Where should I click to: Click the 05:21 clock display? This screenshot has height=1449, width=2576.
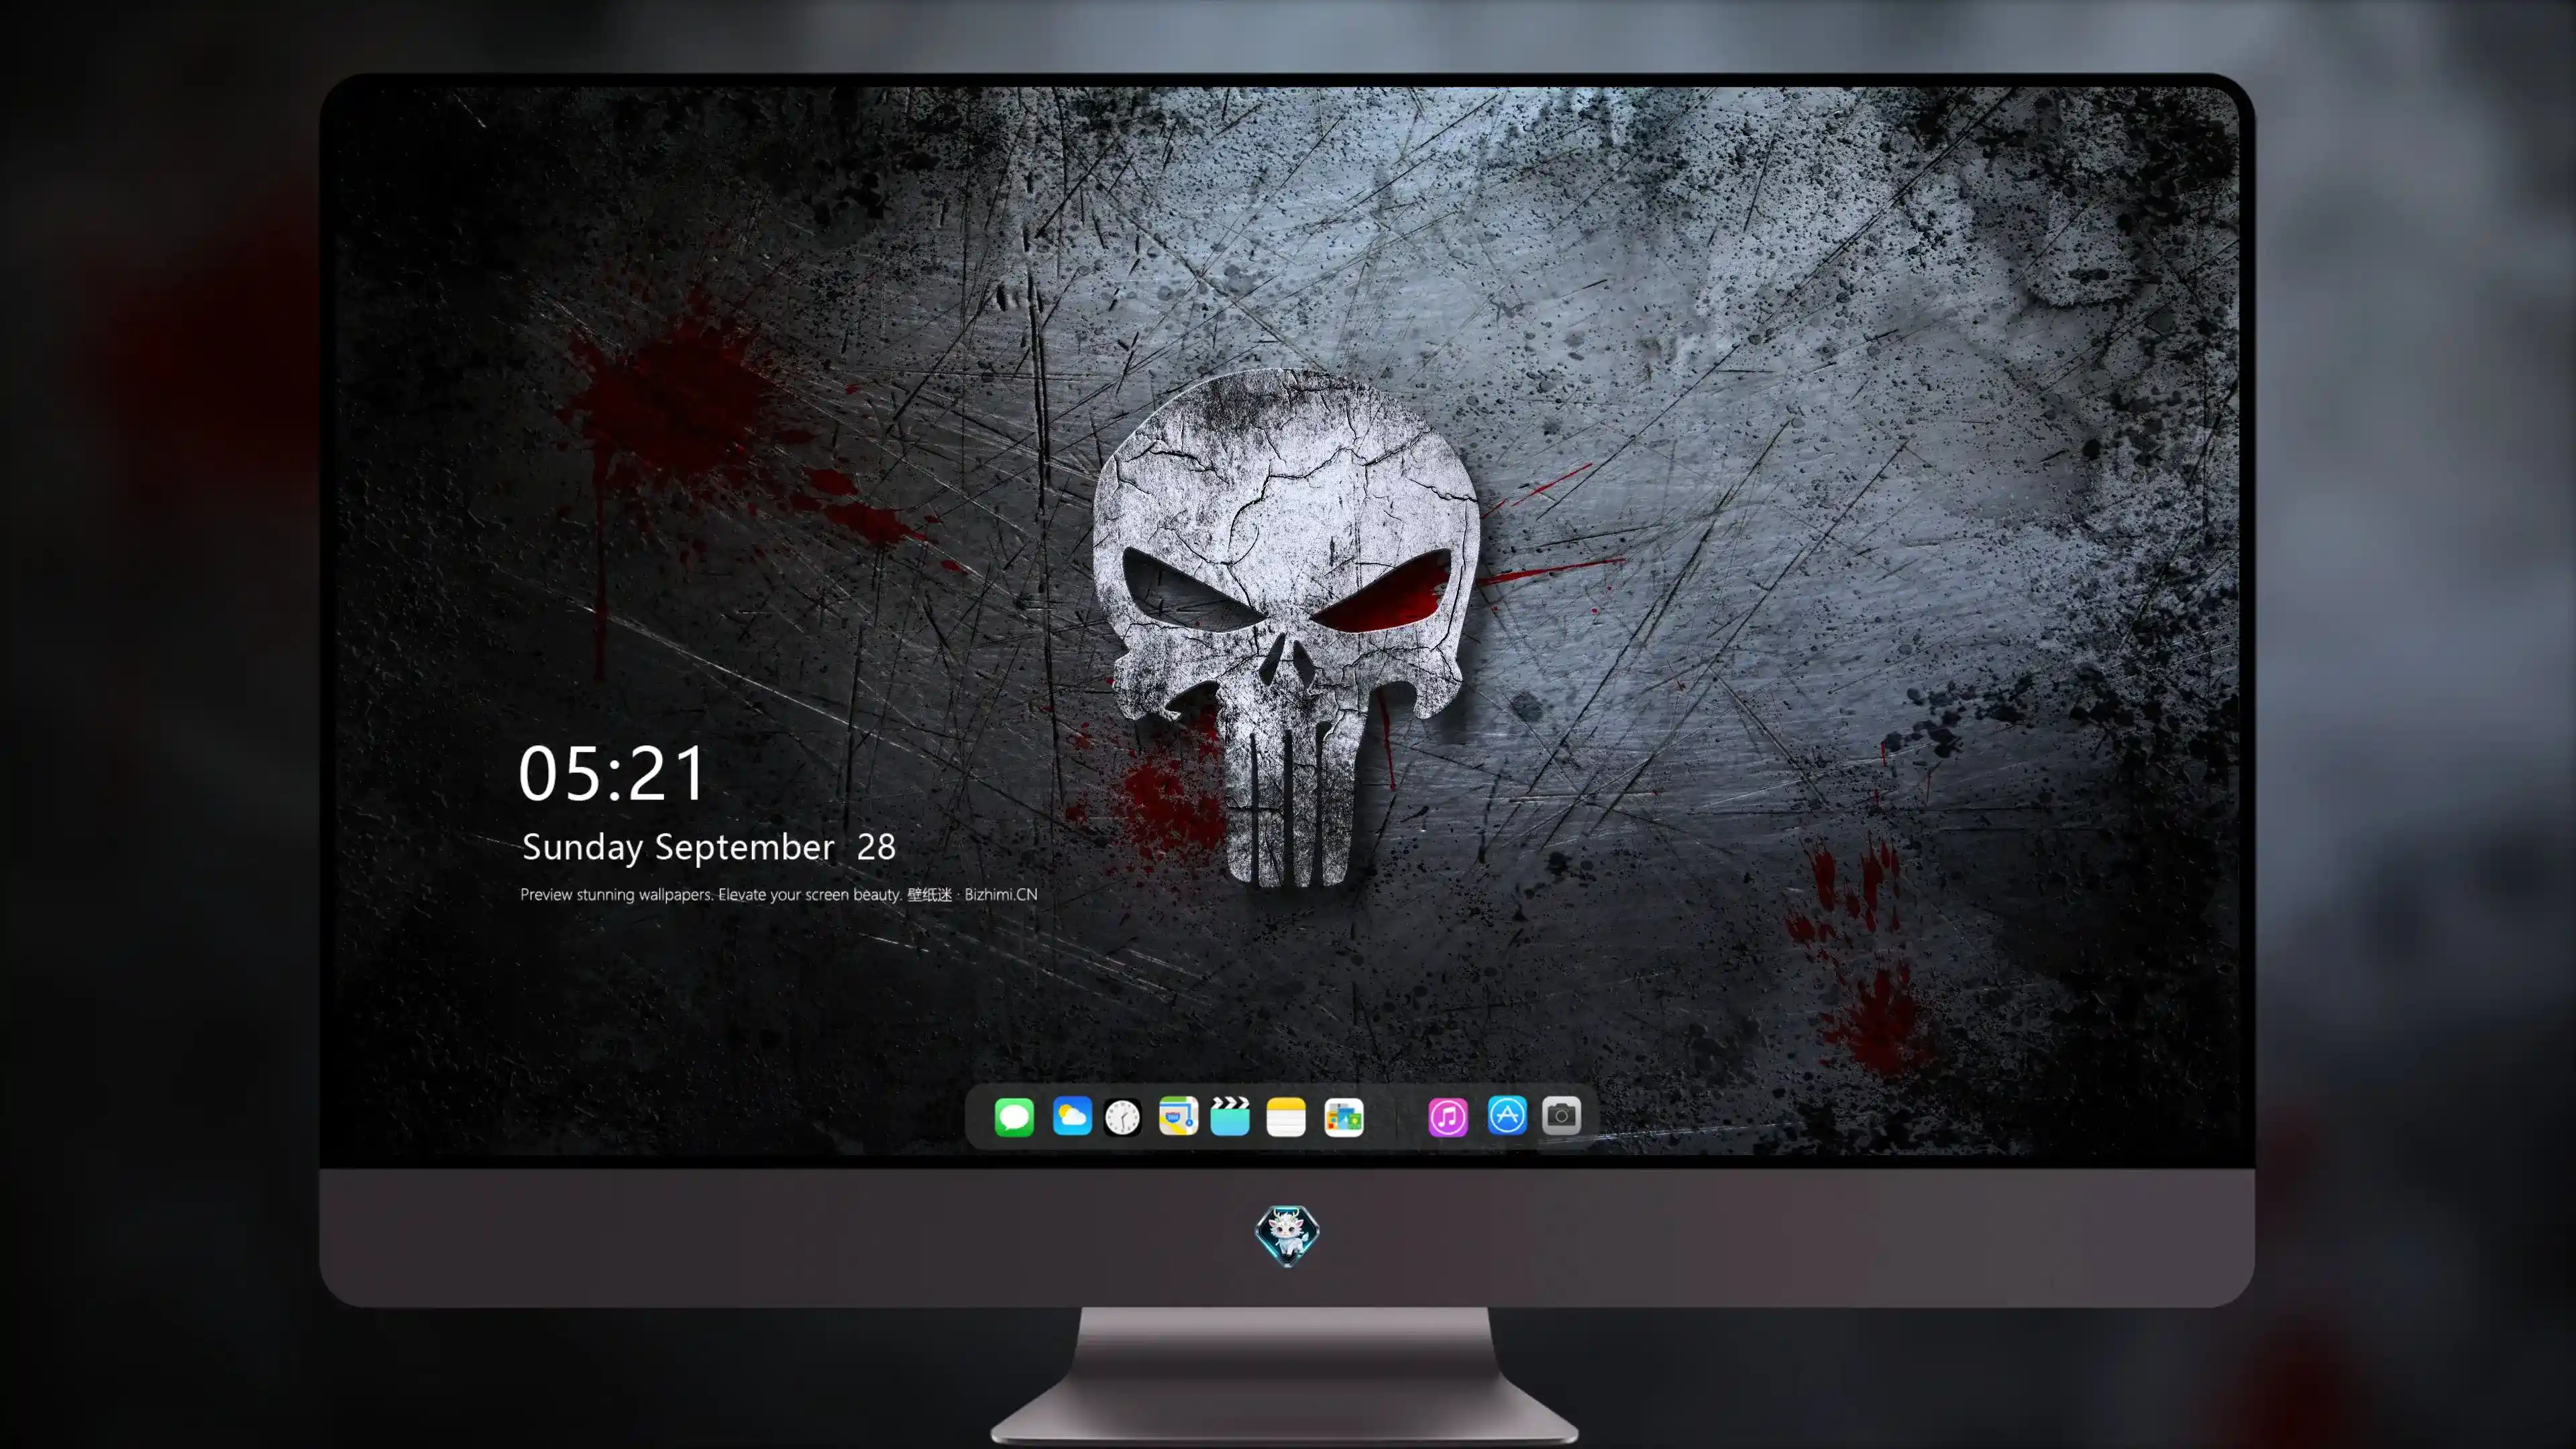click(612, 773)
